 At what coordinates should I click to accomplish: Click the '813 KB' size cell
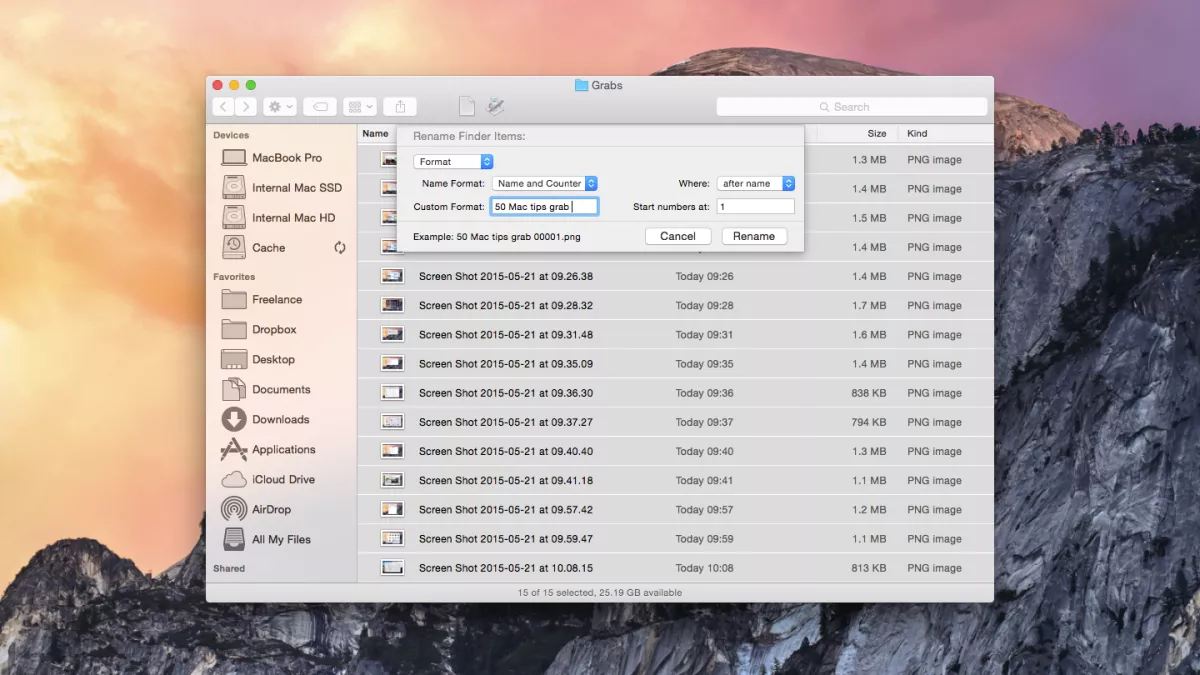point(869,568)
